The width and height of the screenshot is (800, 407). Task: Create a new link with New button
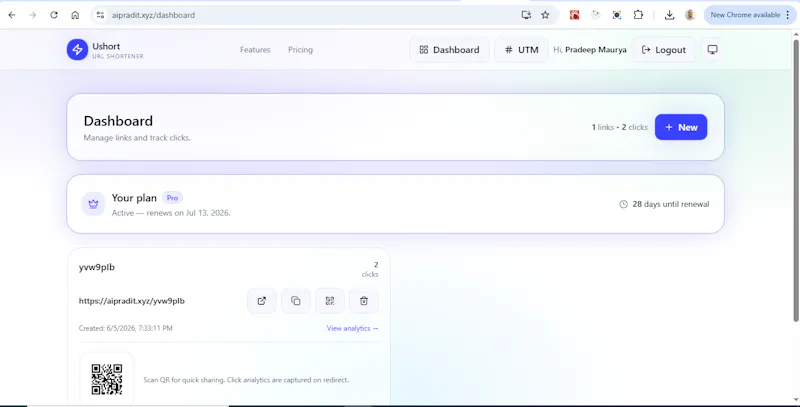(x=681, y=127)
